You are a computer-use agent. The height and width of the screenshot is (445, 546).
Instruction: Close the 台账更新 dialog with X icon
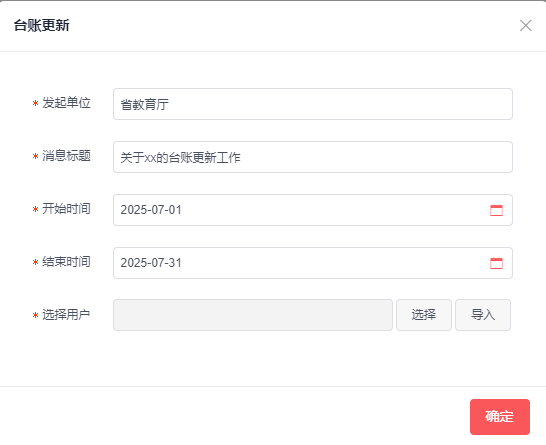click(x=525, y=25)
